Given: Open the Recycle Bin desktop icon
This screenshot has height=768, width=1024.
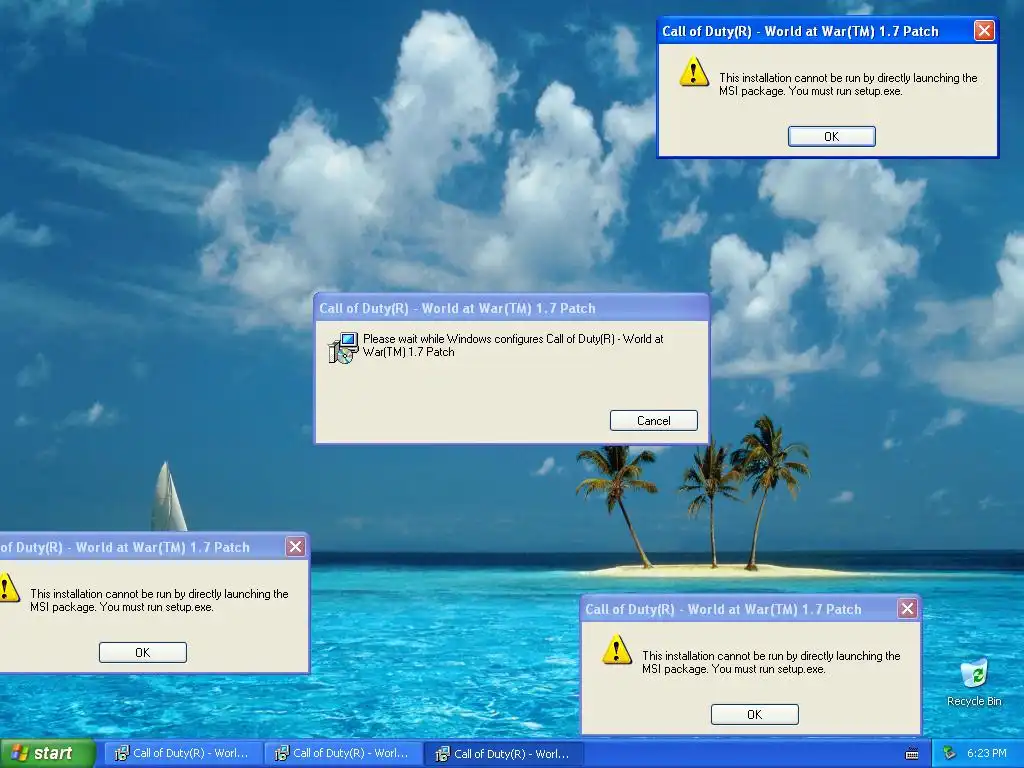Looking at the screenshot, I should pyautogui.click(x=974, y=684).
